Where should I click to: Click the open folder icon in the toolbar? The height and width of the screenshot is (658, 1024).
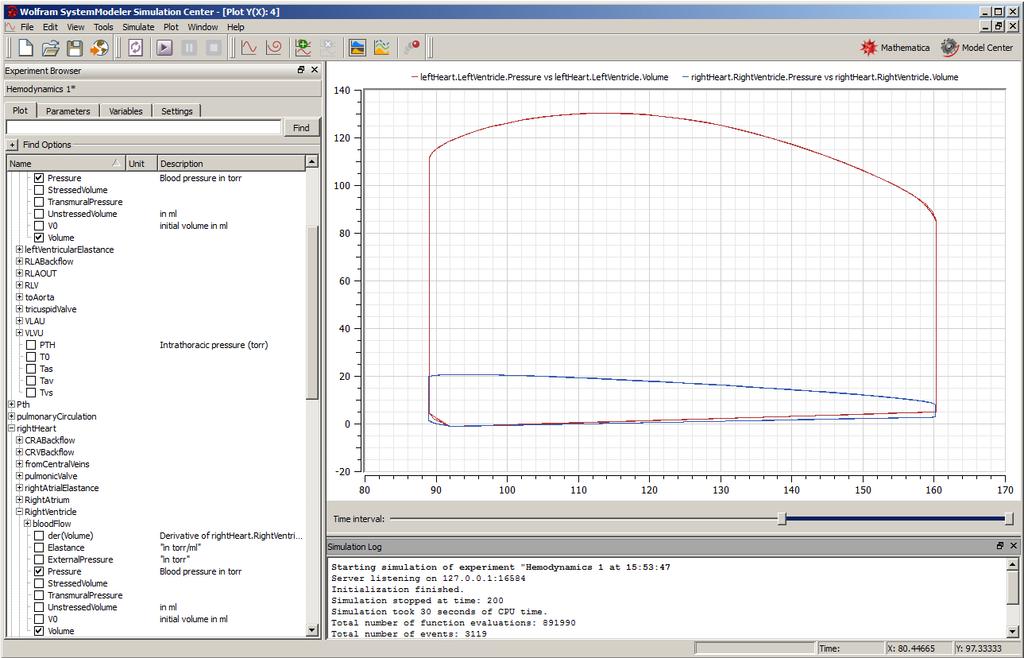coord(50,48)
